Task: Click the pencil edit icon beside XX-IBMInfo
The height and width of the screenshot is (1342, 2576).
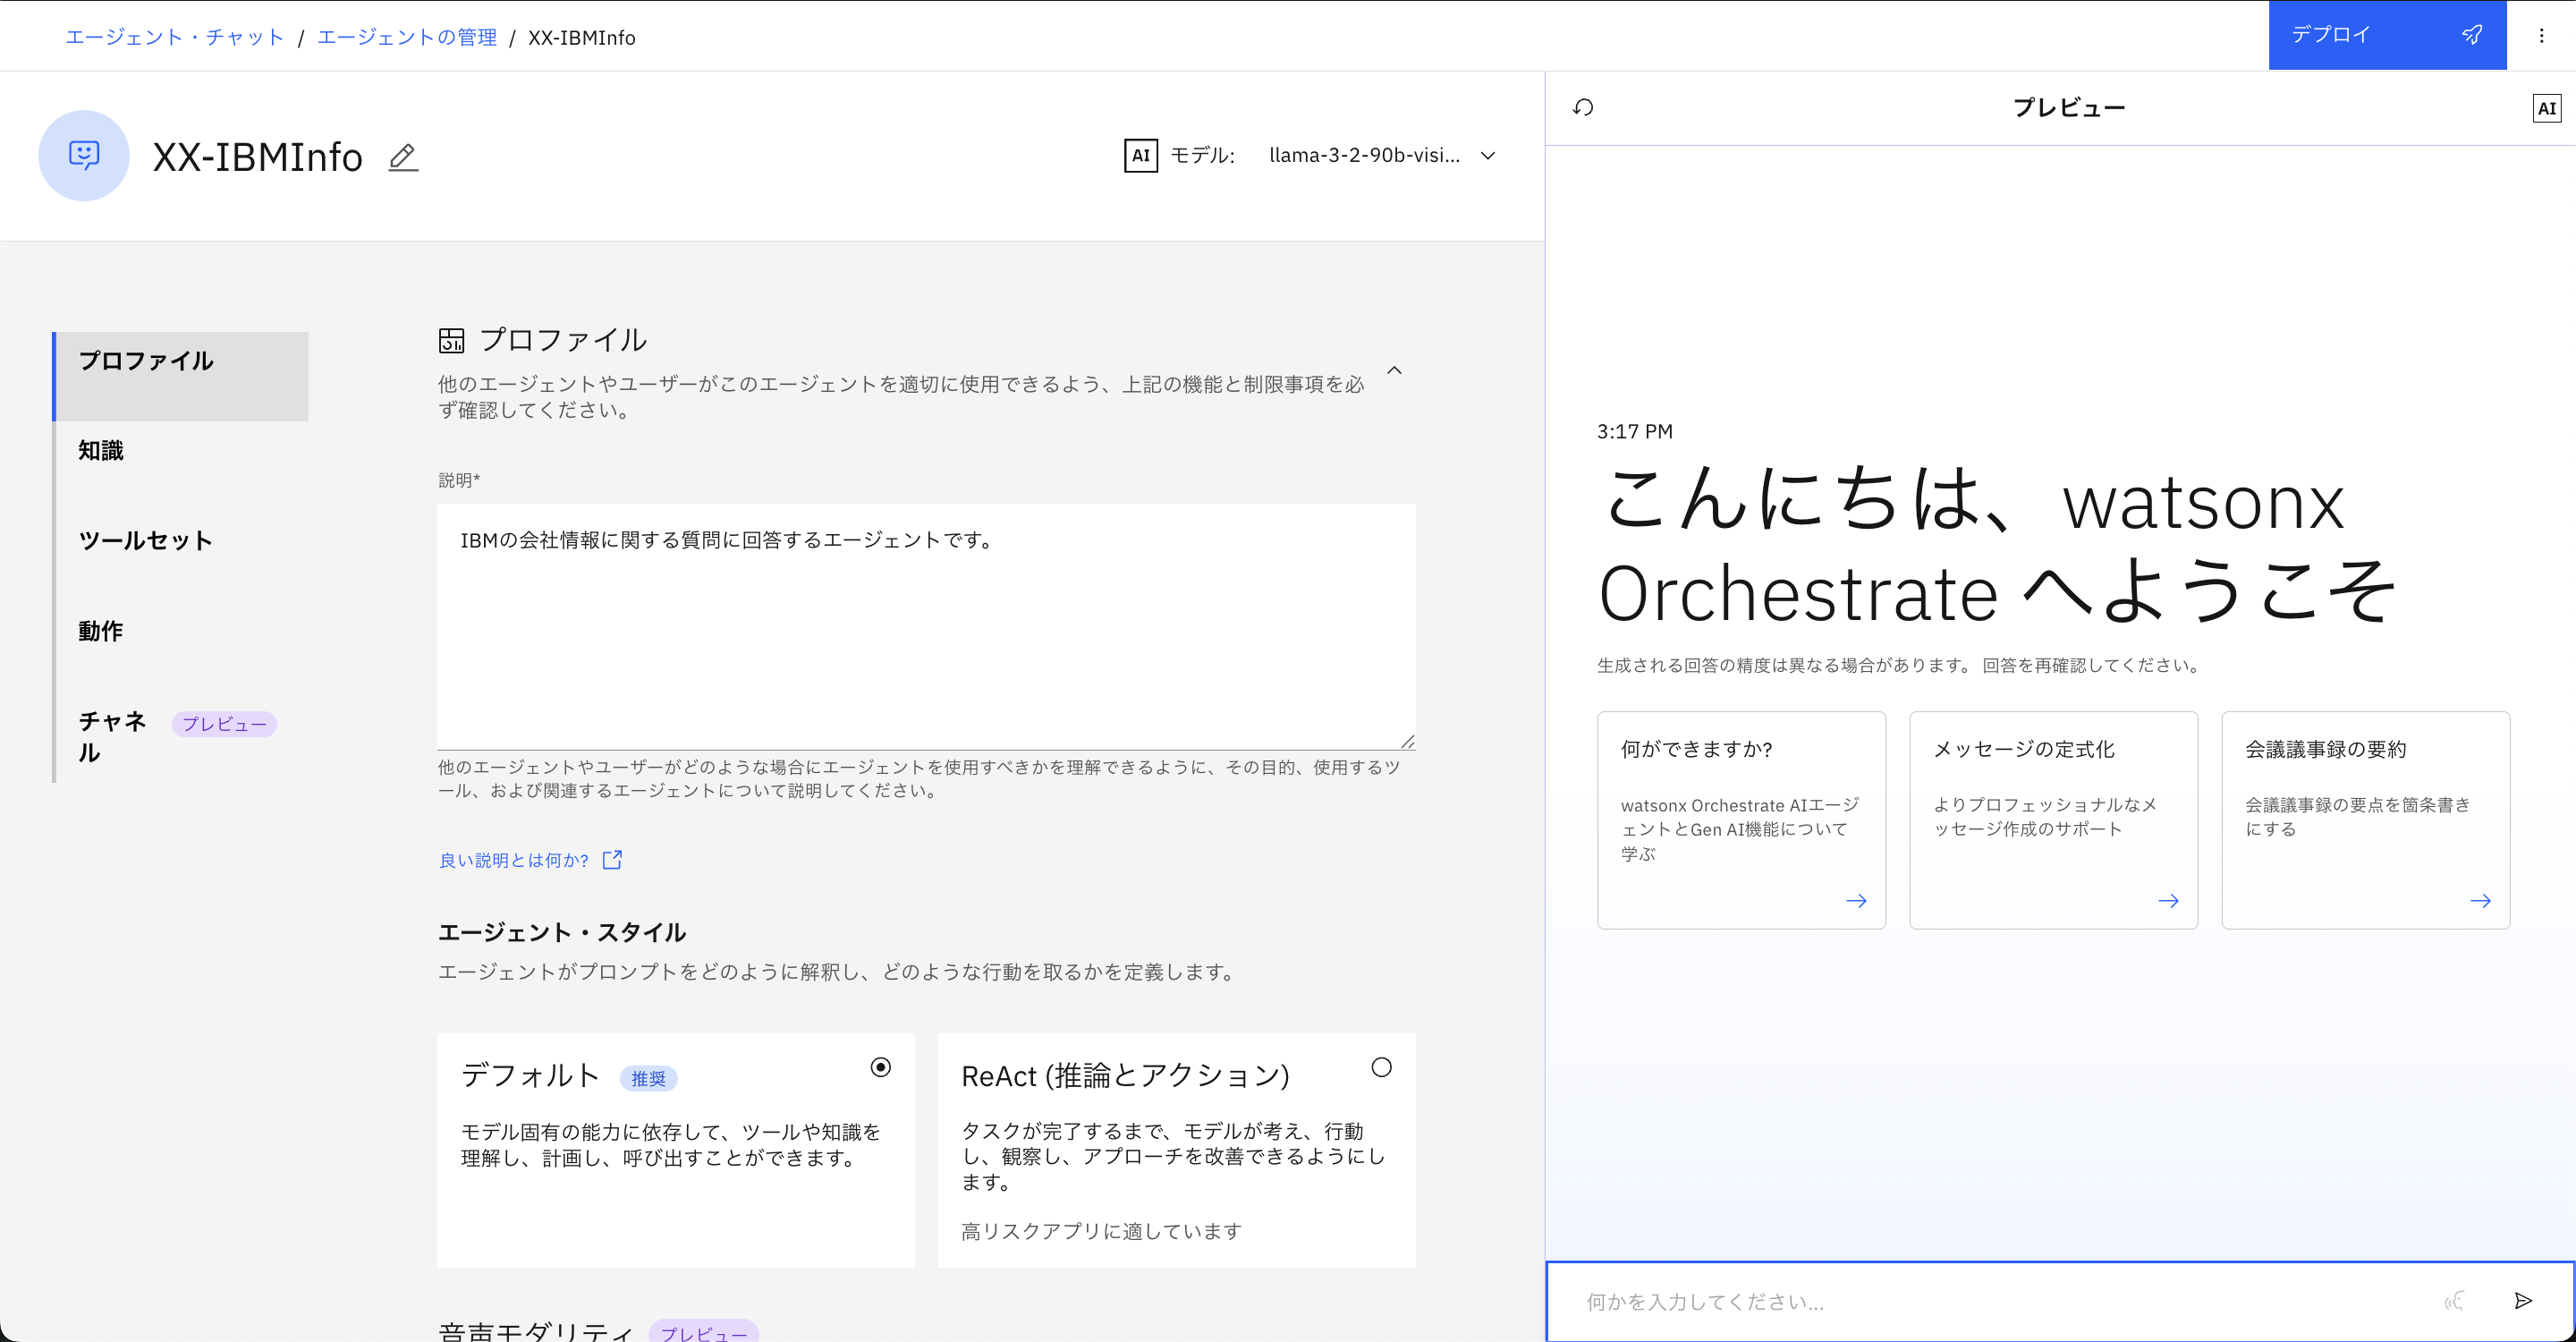Action: pyautogui.click(x=402, y=157)
